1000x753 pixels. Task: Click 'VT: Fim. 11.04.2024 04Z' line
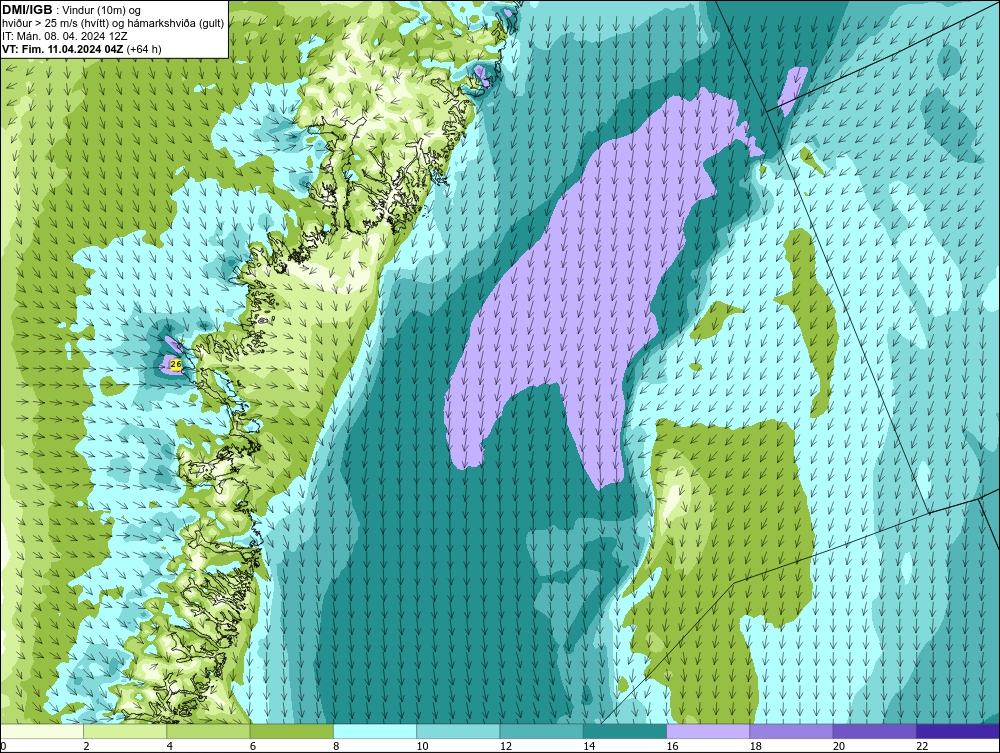[63, 49]
